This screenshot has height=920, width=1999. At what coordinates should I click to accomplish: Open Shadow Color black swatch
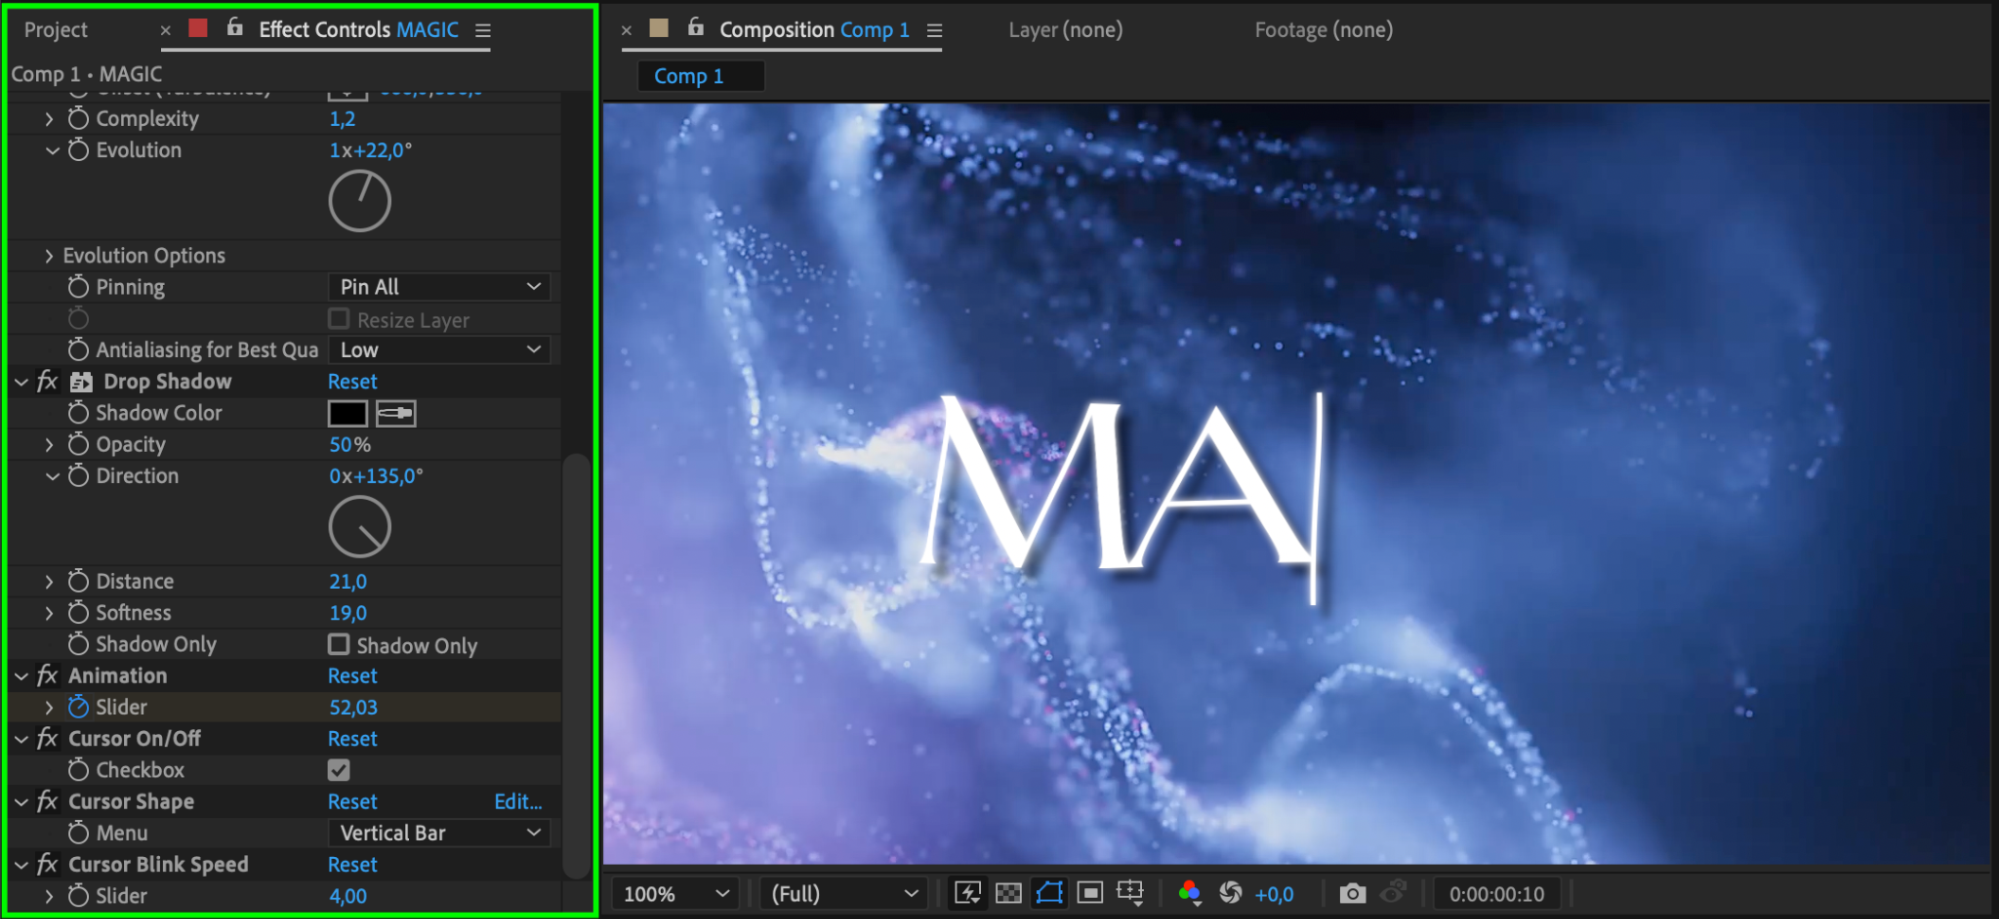tap(348, 413)
